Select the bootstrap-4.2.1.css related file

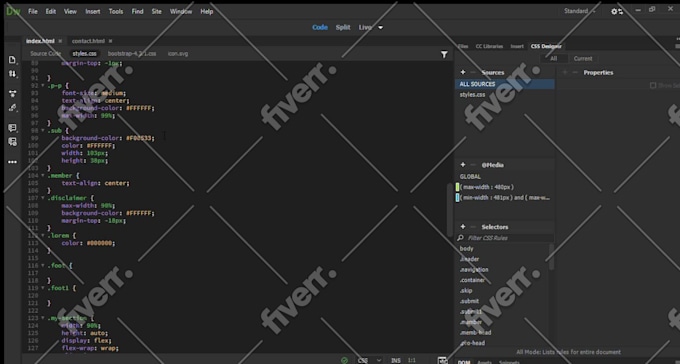pos(132,54)
